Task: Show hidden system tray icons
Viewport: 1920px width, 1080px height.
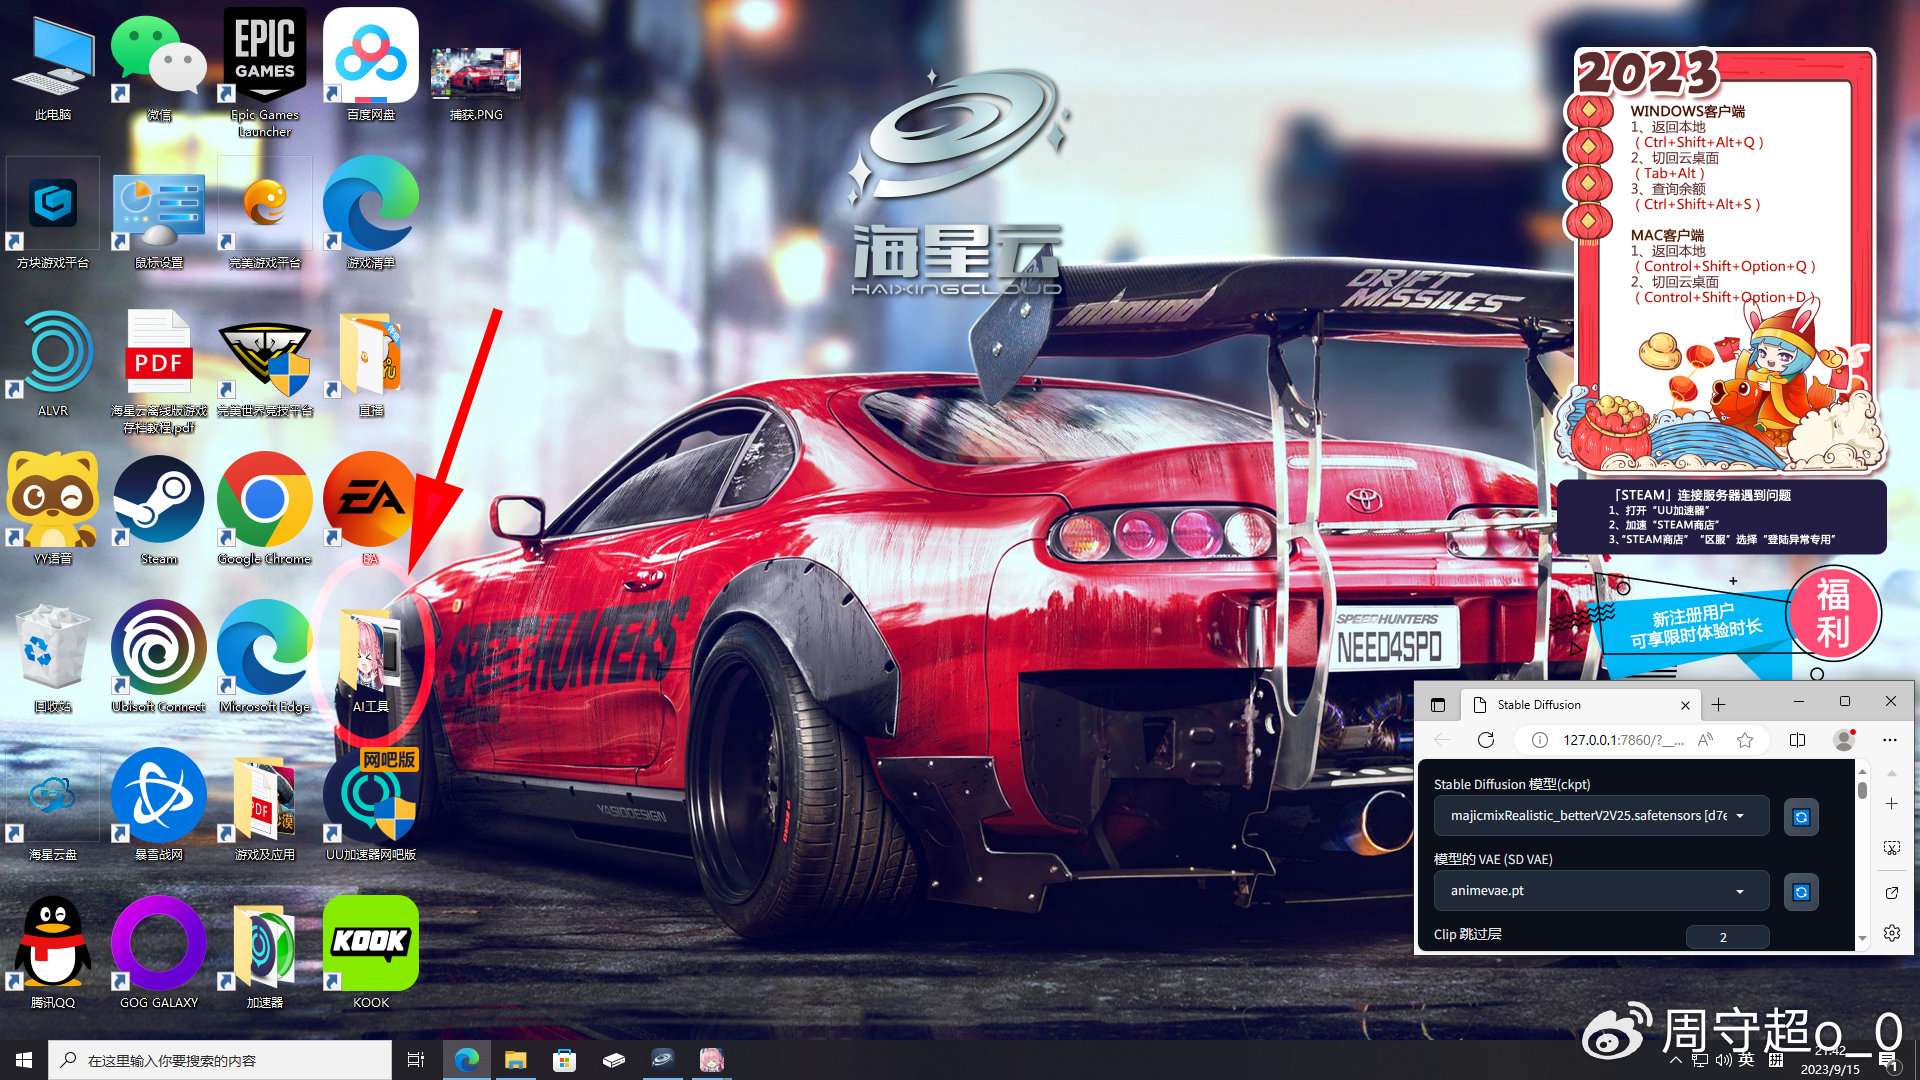Action: (1676, 1060)
